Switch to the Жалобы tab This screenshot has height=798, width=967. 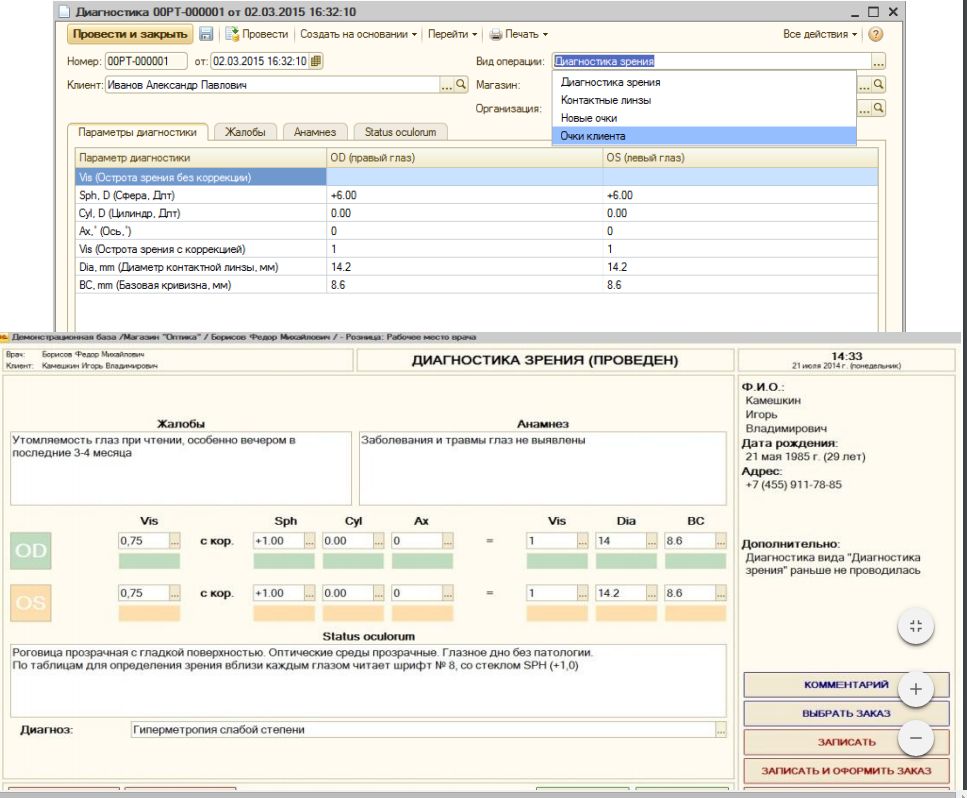click(x=245, y=132)
